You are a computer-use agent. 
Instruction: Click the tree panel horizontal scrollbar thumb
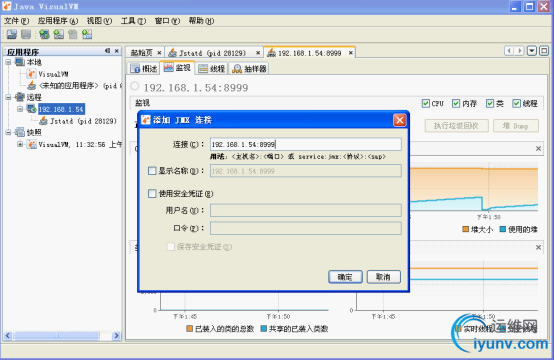[x=57, y=335]
